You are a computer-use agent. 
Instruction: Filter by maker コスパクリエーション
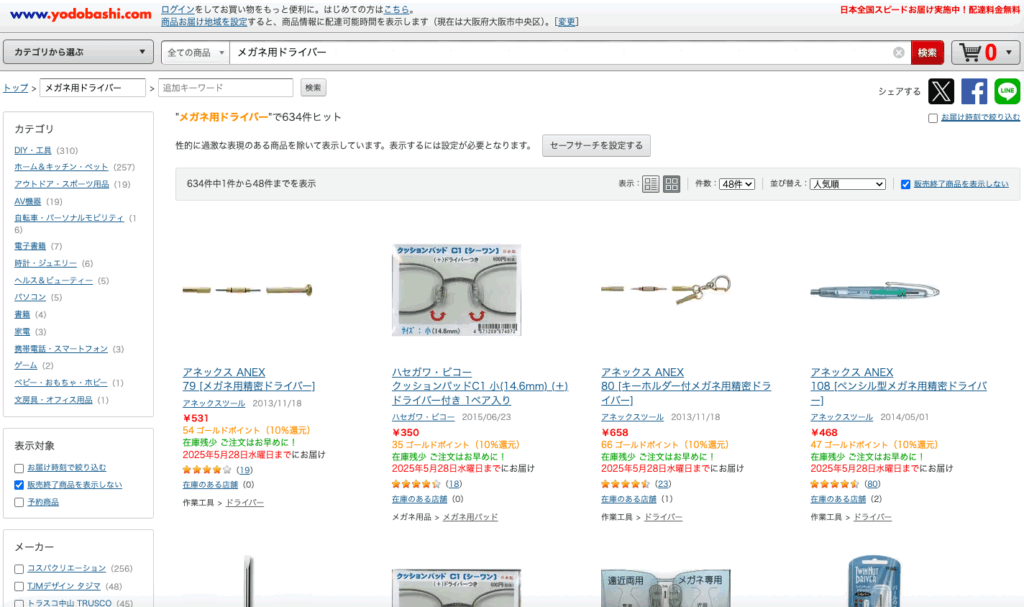point(19,569)
